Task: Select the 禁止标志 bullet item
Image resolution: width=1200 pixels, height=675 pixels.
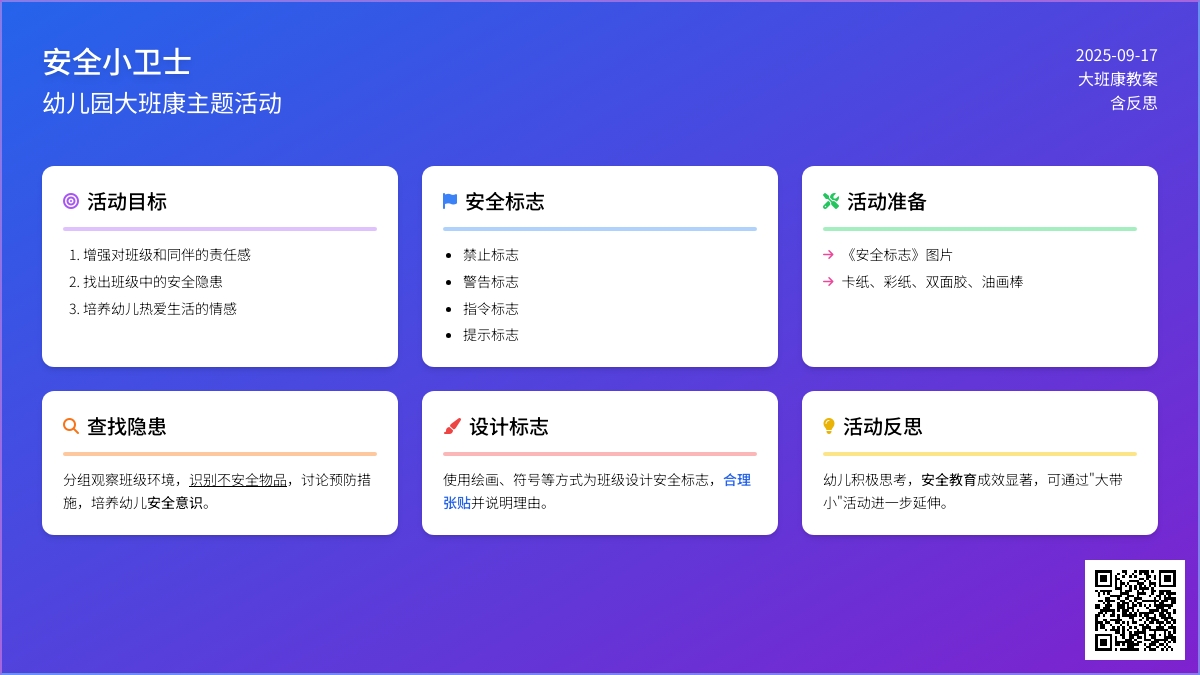Action: pyautogui.click(x=491, y=255)
